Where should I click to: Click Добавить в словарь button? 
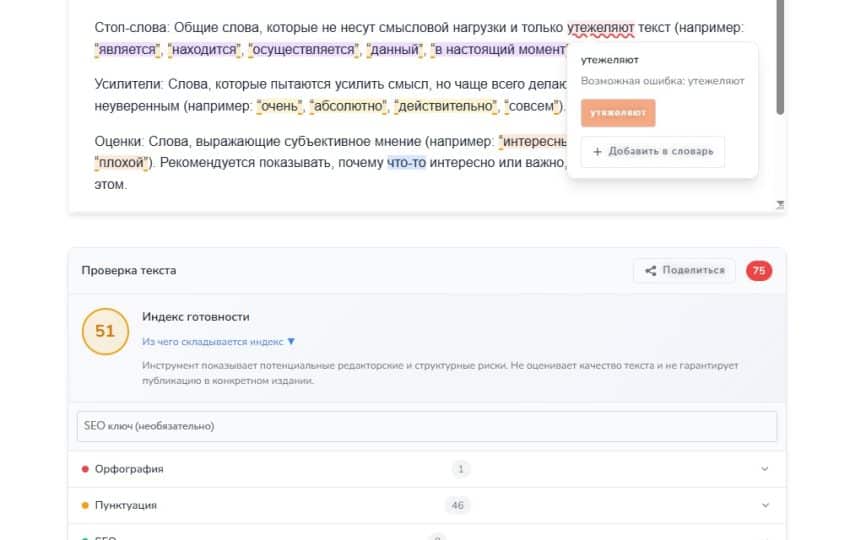click(x=653, y=152)
